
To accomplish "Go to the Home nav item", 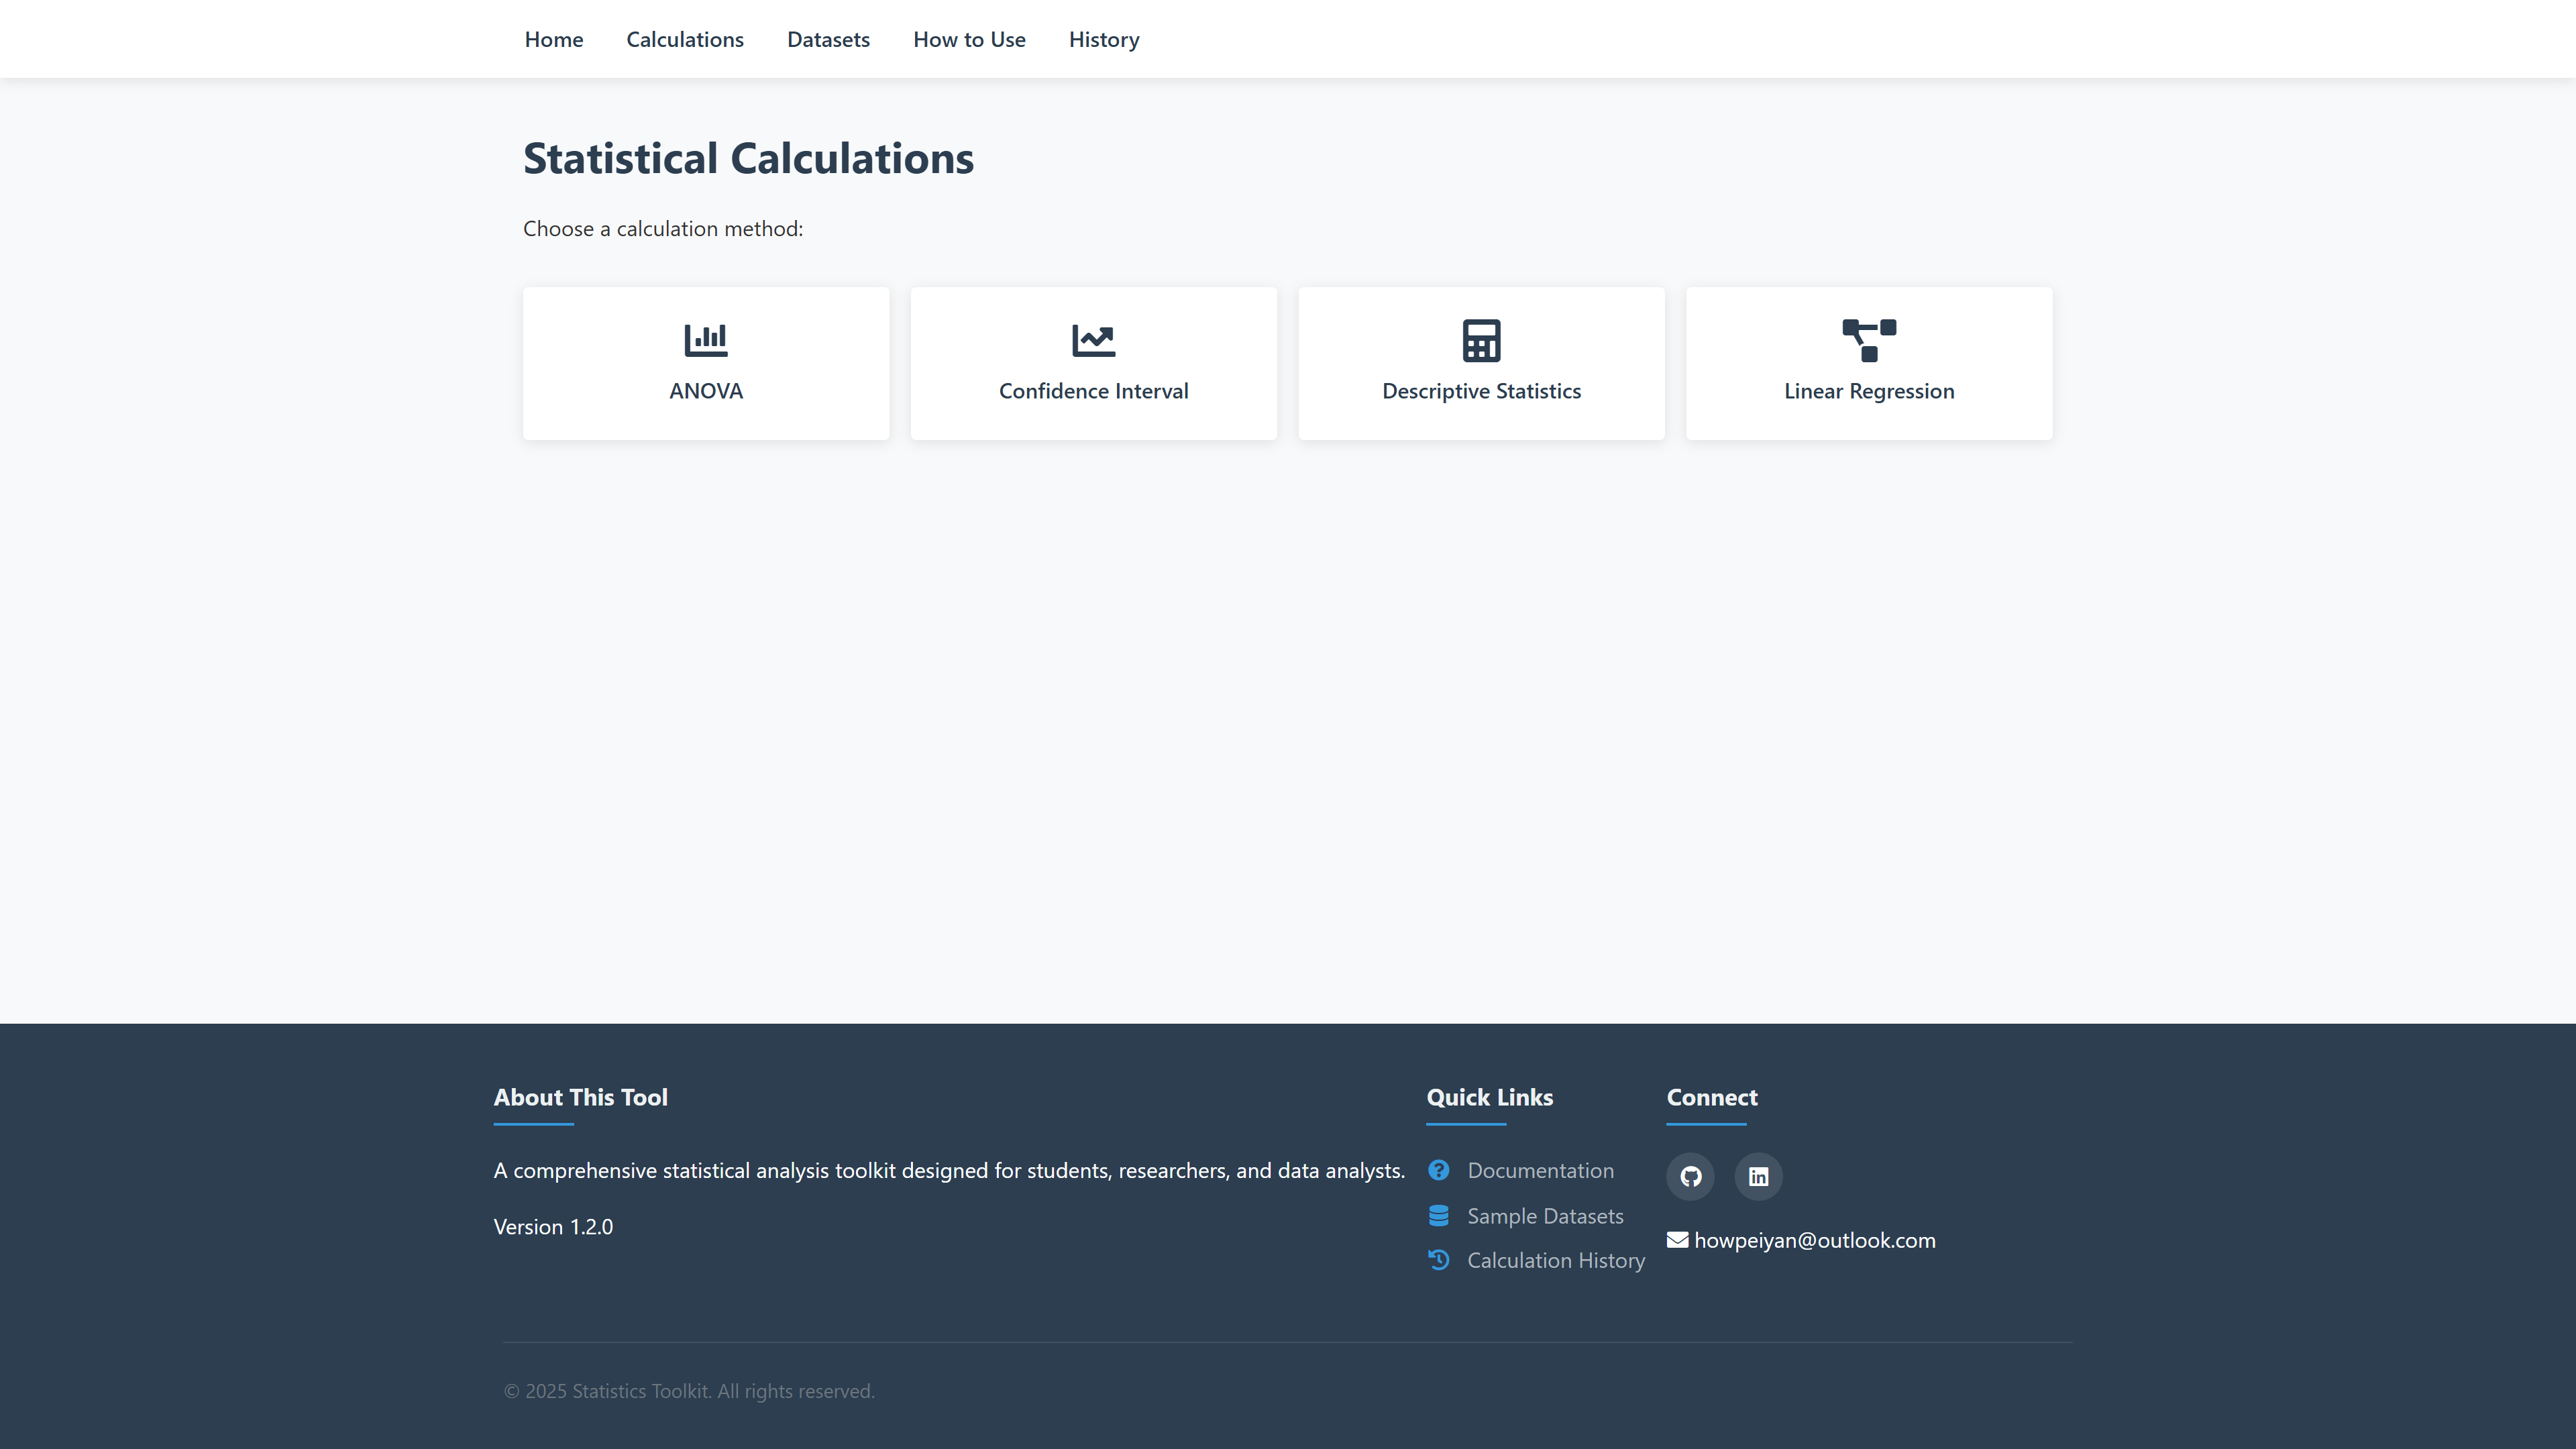I will pyautogui.click(x=553, y=39).
